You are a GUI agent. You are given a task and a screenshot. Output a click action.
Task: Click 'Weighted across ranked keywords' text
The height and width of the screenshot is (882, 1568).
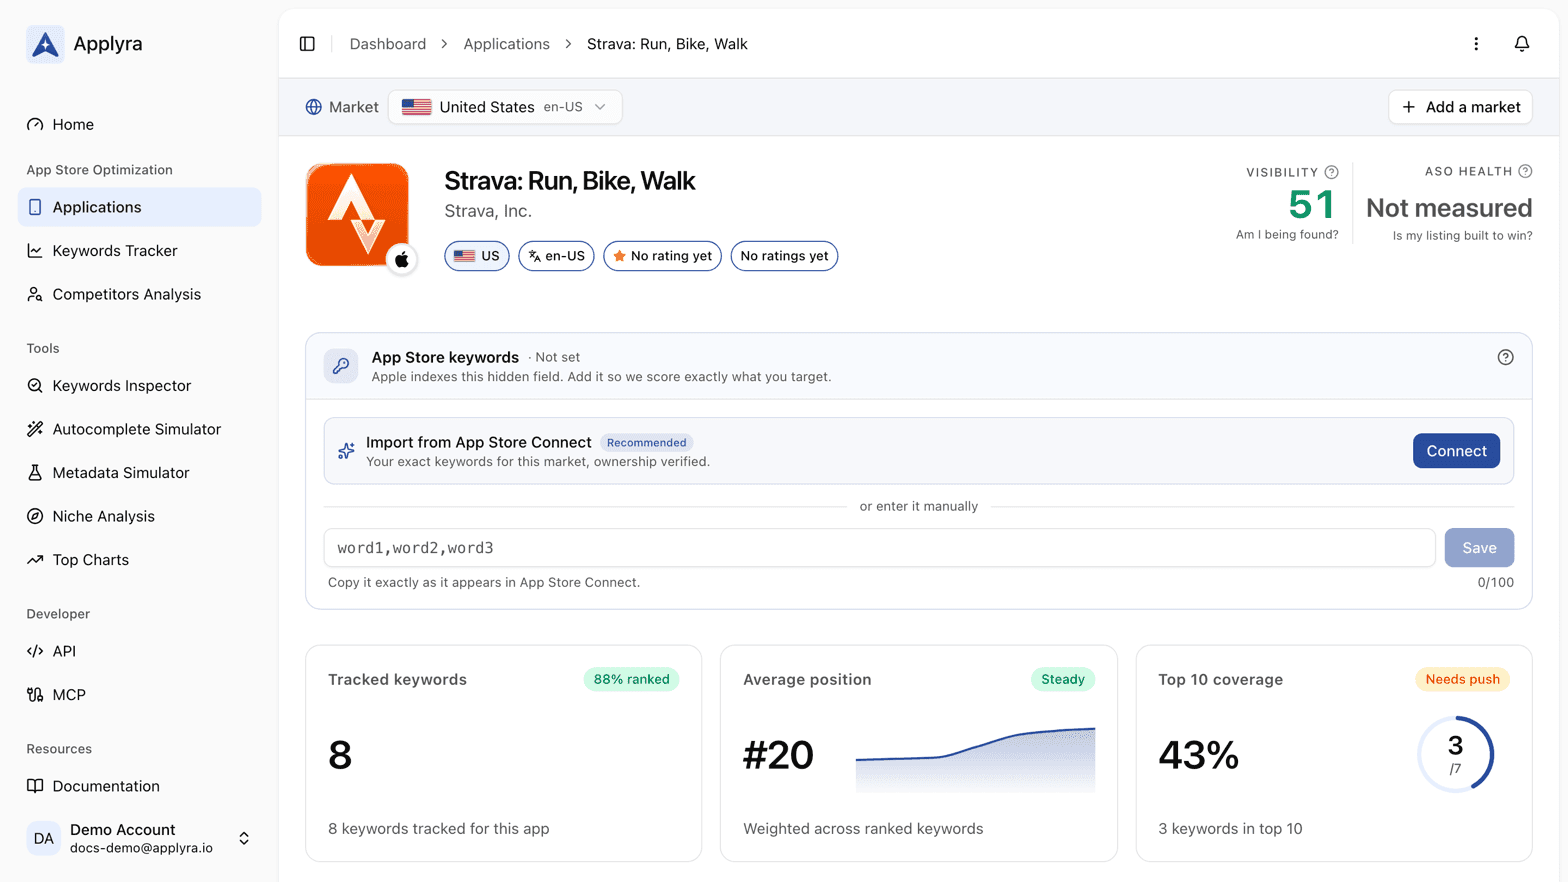(x=863, y=829)
